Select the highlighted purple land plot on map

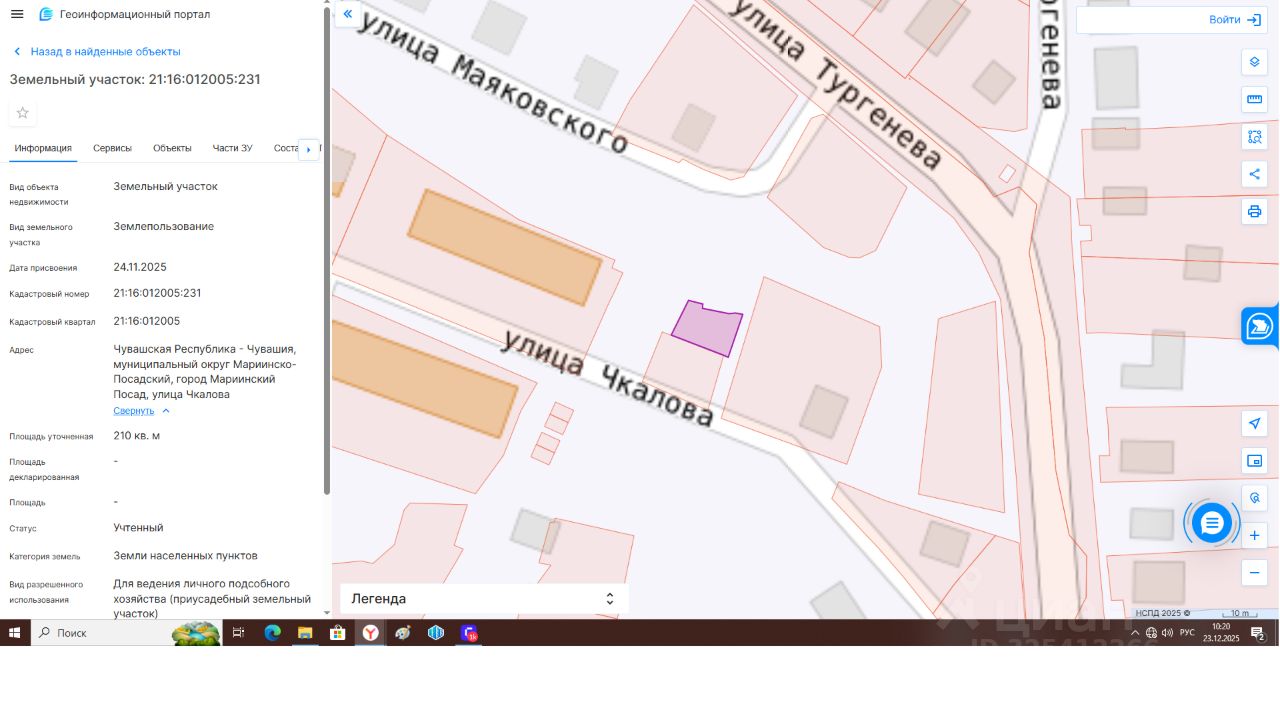(707, 329)
